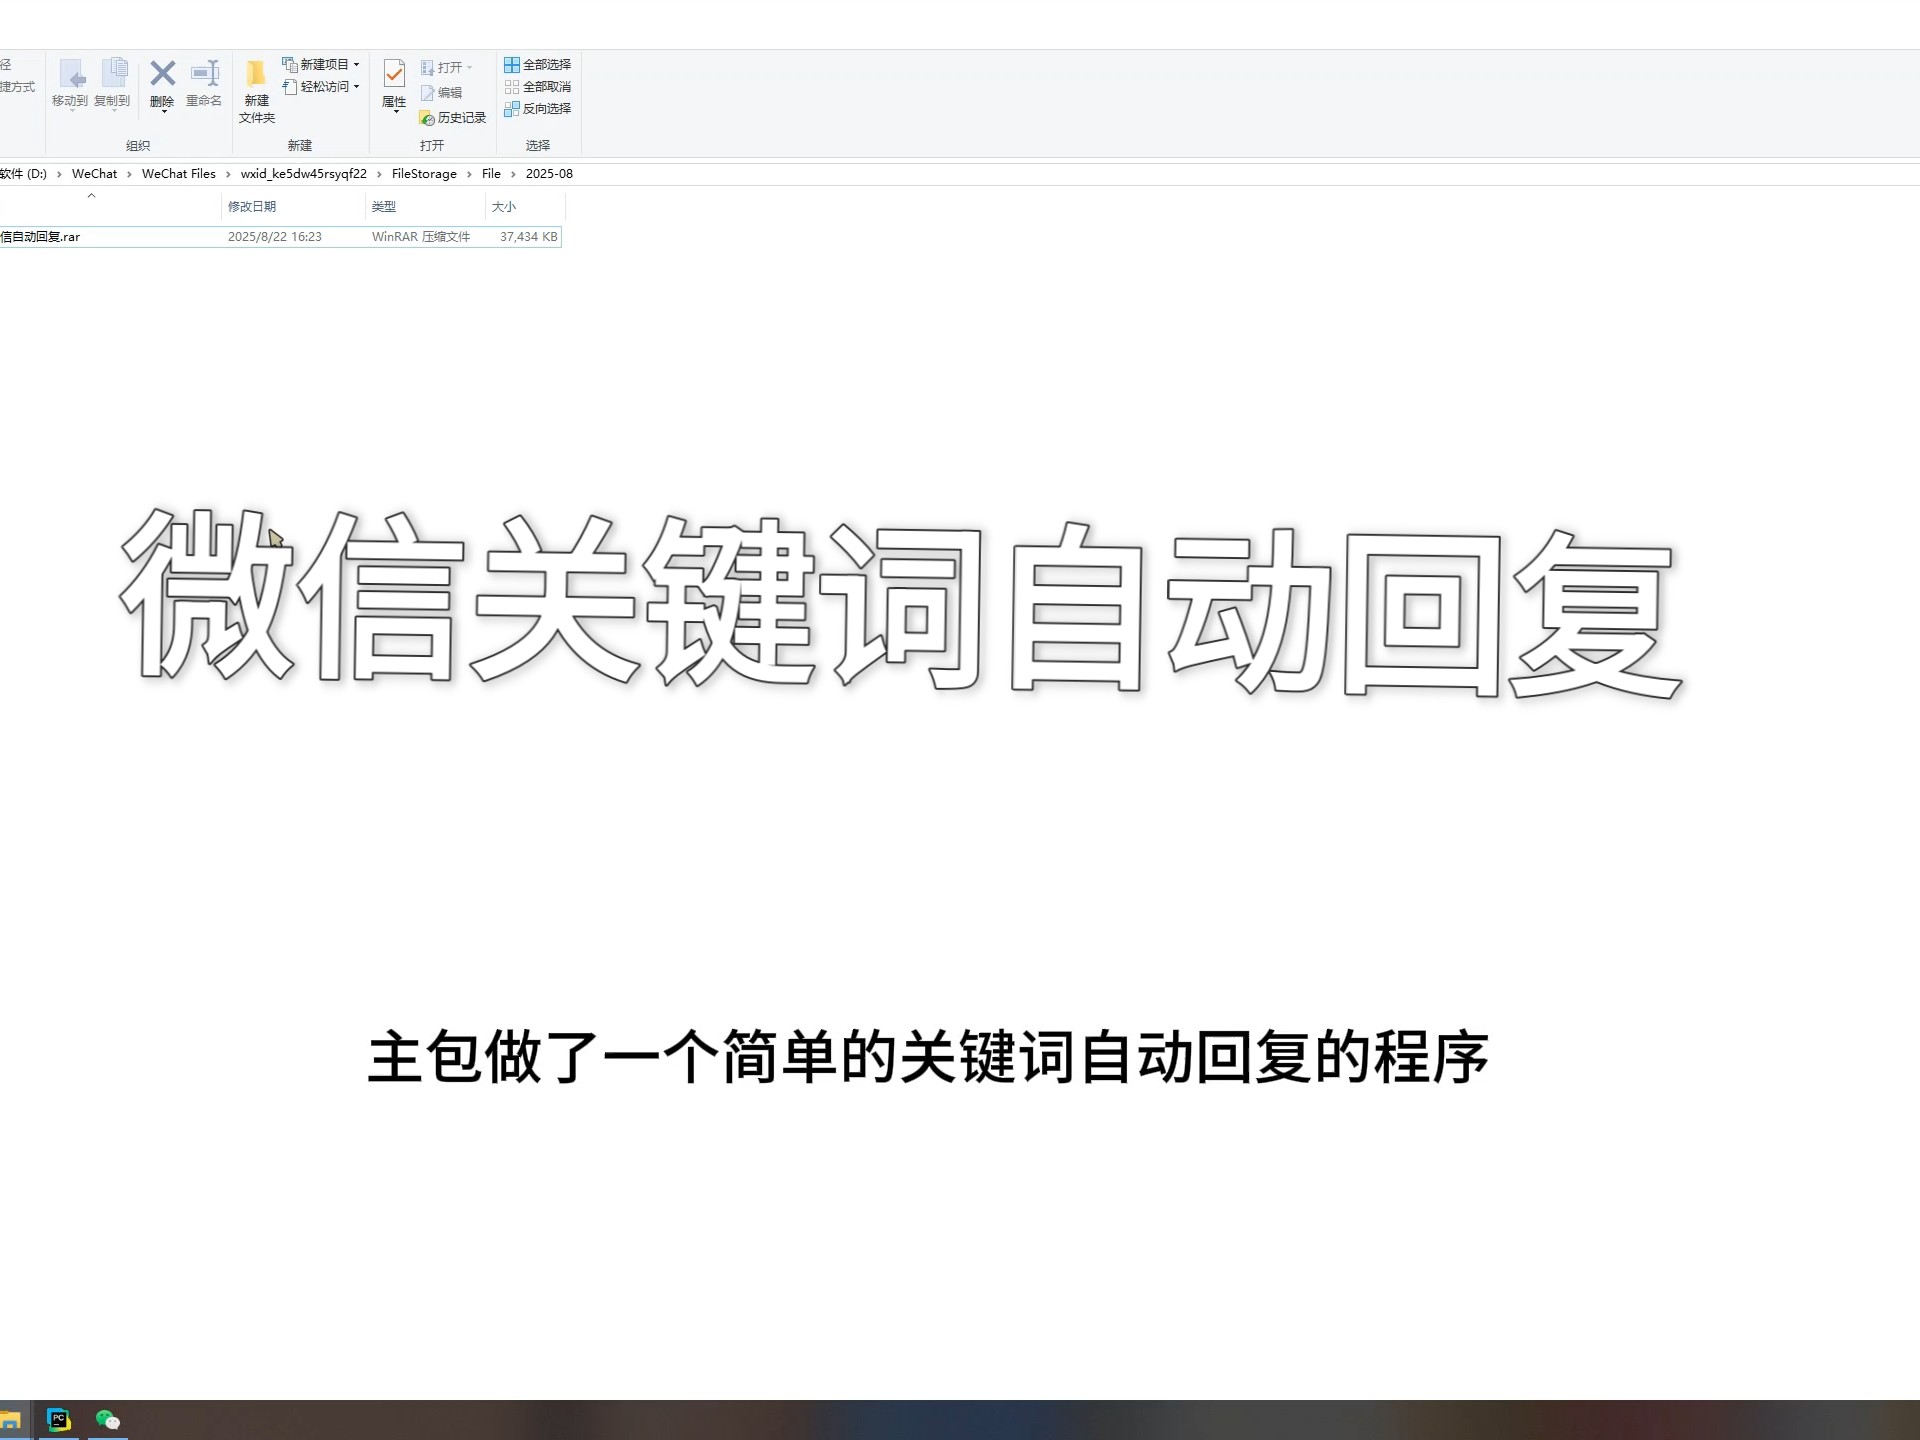Open File Explorer in the taskbar

click(x=10, y=1420)
